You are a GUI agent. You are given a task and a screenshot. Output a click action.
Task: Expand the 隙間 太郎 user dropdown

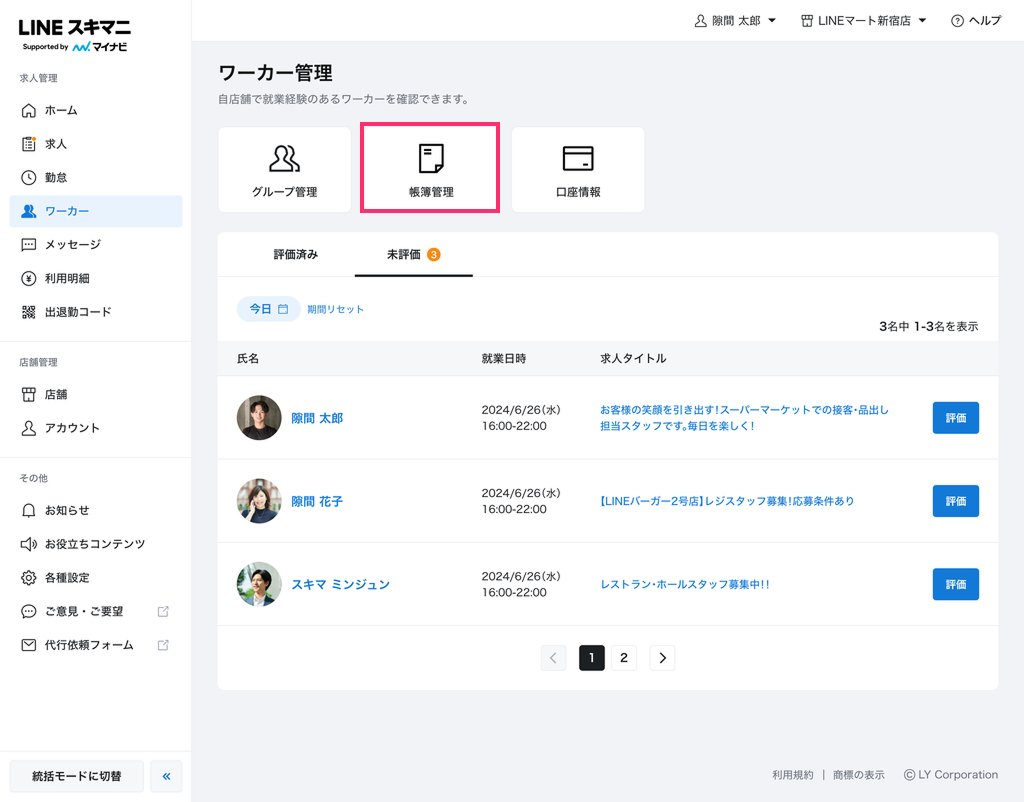coord(735,21)
